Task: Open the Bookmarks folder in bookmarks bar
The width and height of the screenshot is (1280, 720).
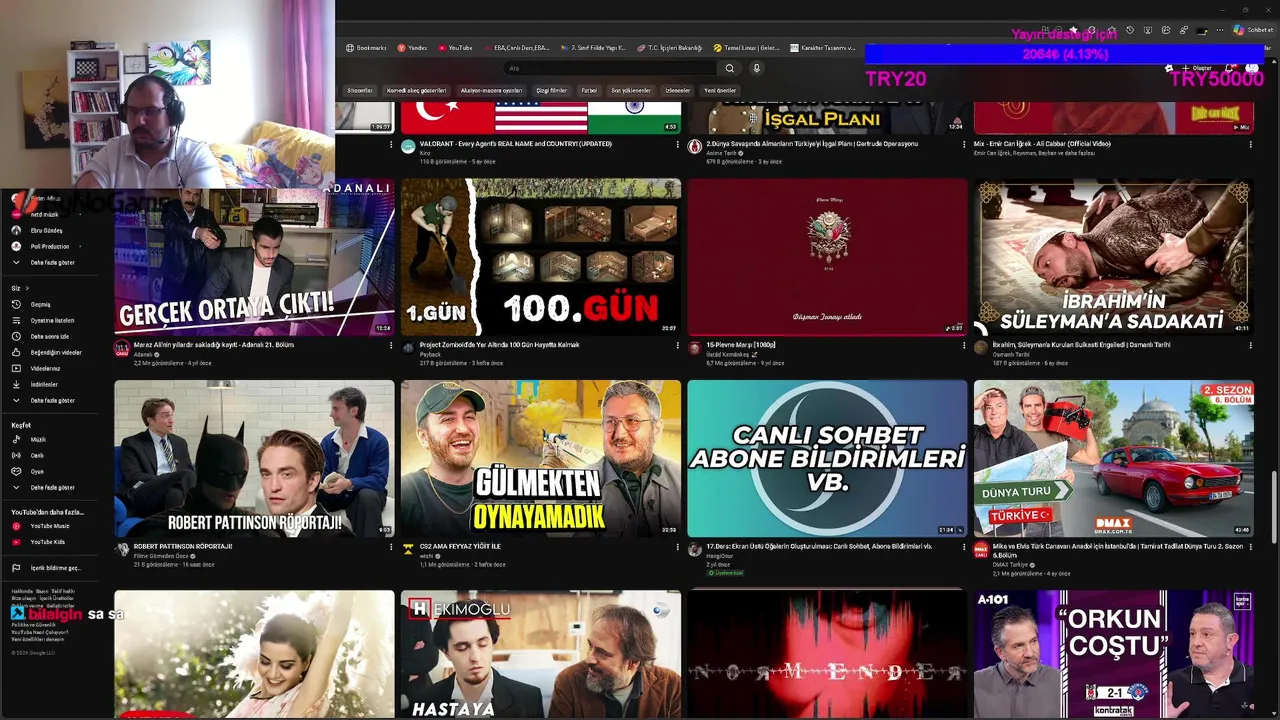Action: (366, 48)
